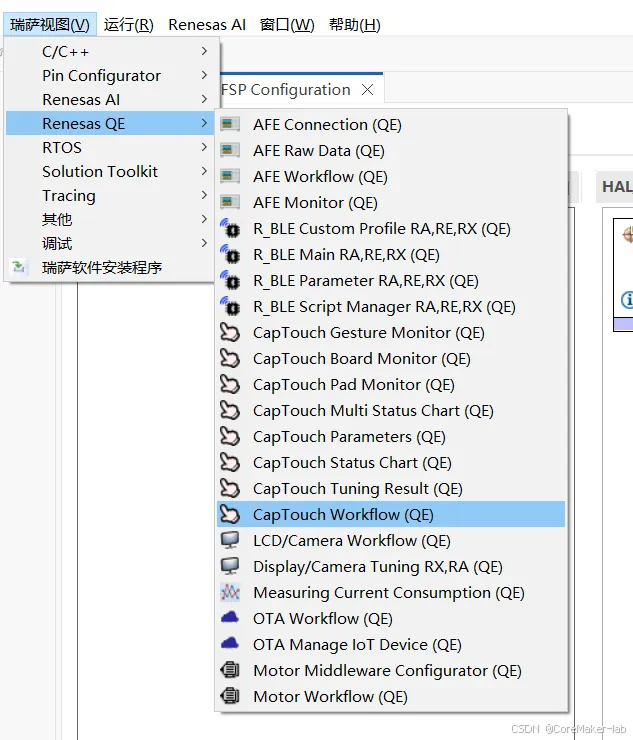633x740 pixels.
Task: Select CapTouch Workflow (QE) entry
Action: click(391, 514)
